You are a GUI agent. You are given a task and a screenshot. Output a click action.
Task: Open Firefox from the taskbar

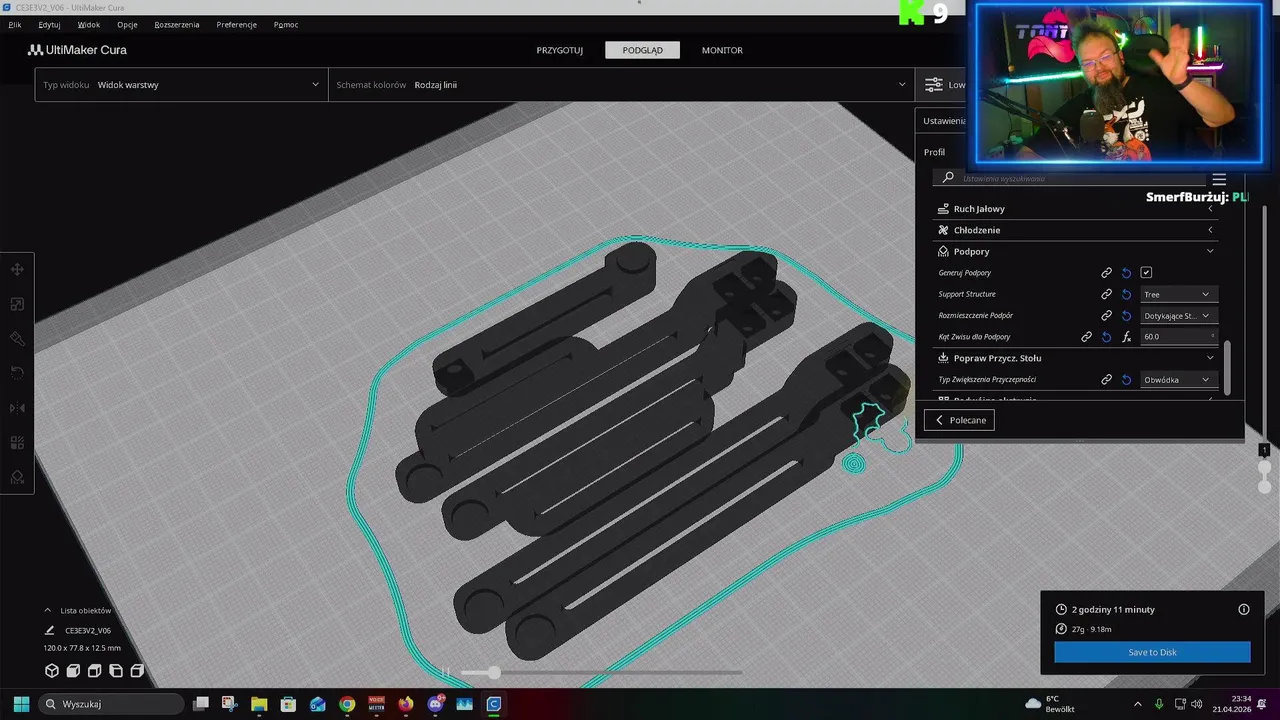tap(405, 704)
